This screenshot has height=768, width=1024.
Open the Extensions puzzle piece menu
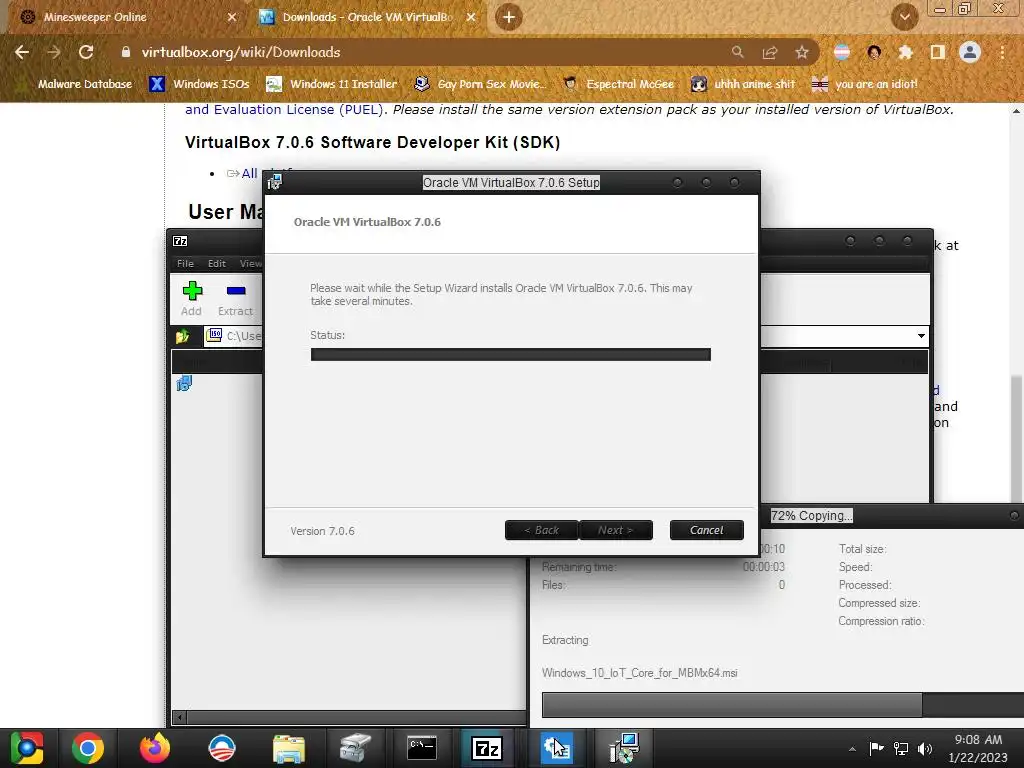905,52
